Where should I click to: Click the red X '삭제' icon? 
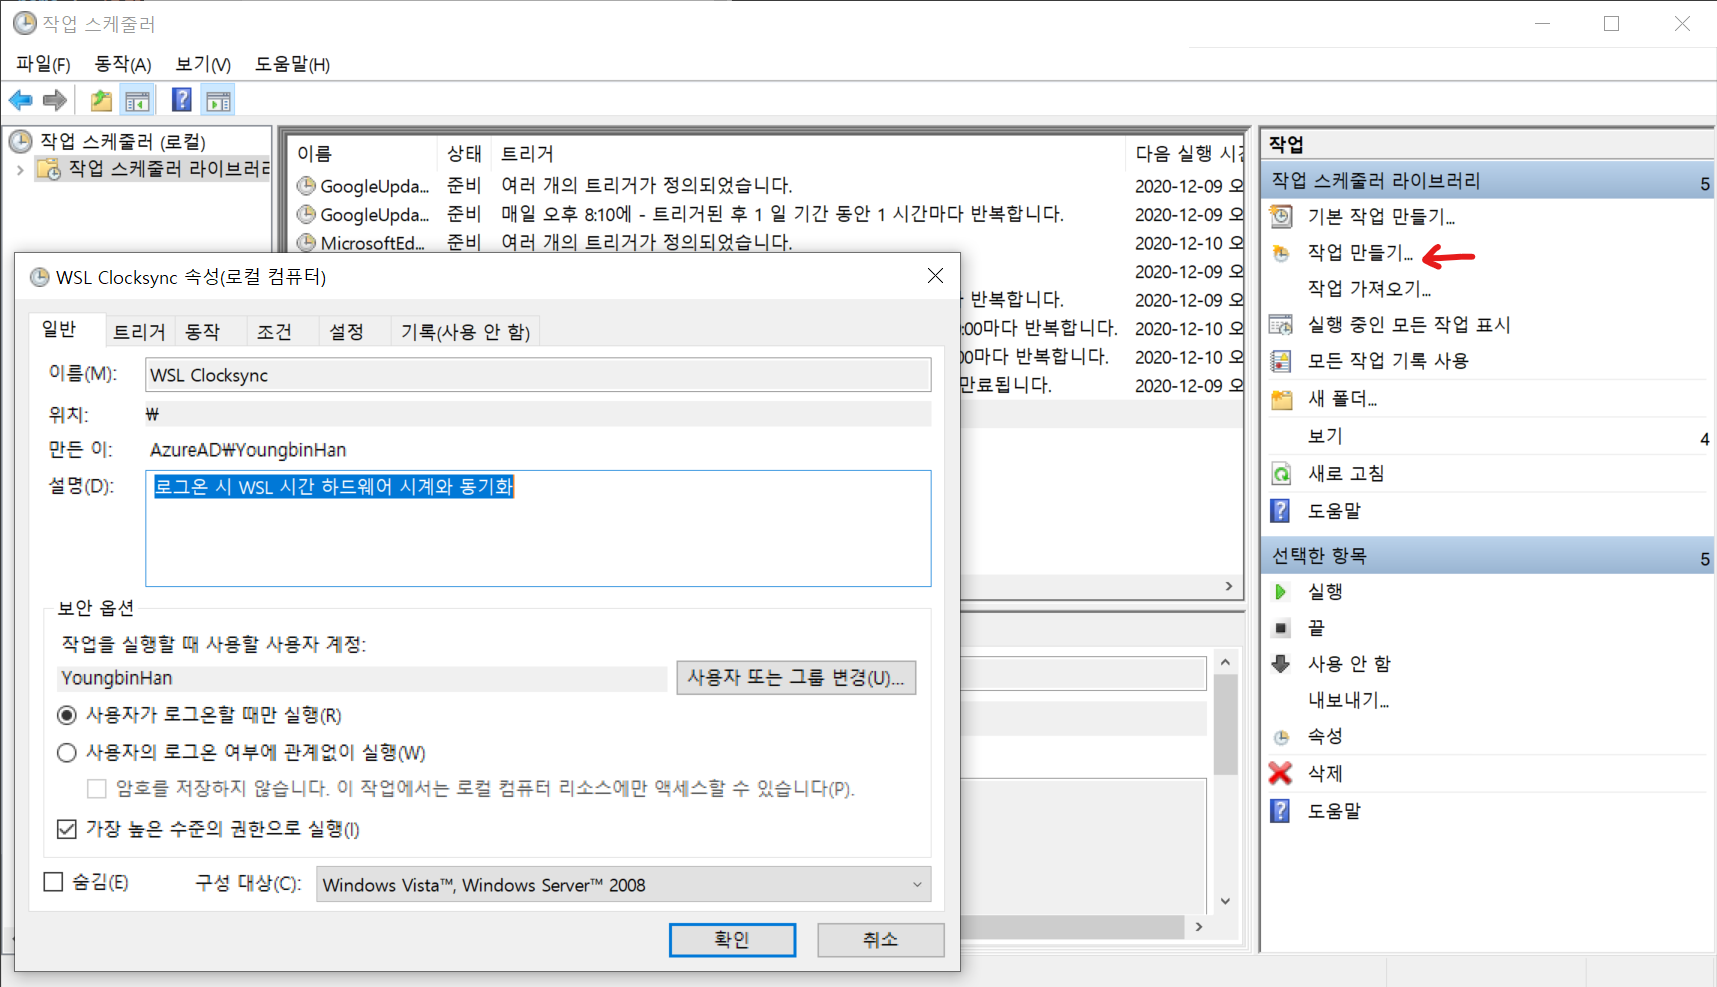point(1280,773)
